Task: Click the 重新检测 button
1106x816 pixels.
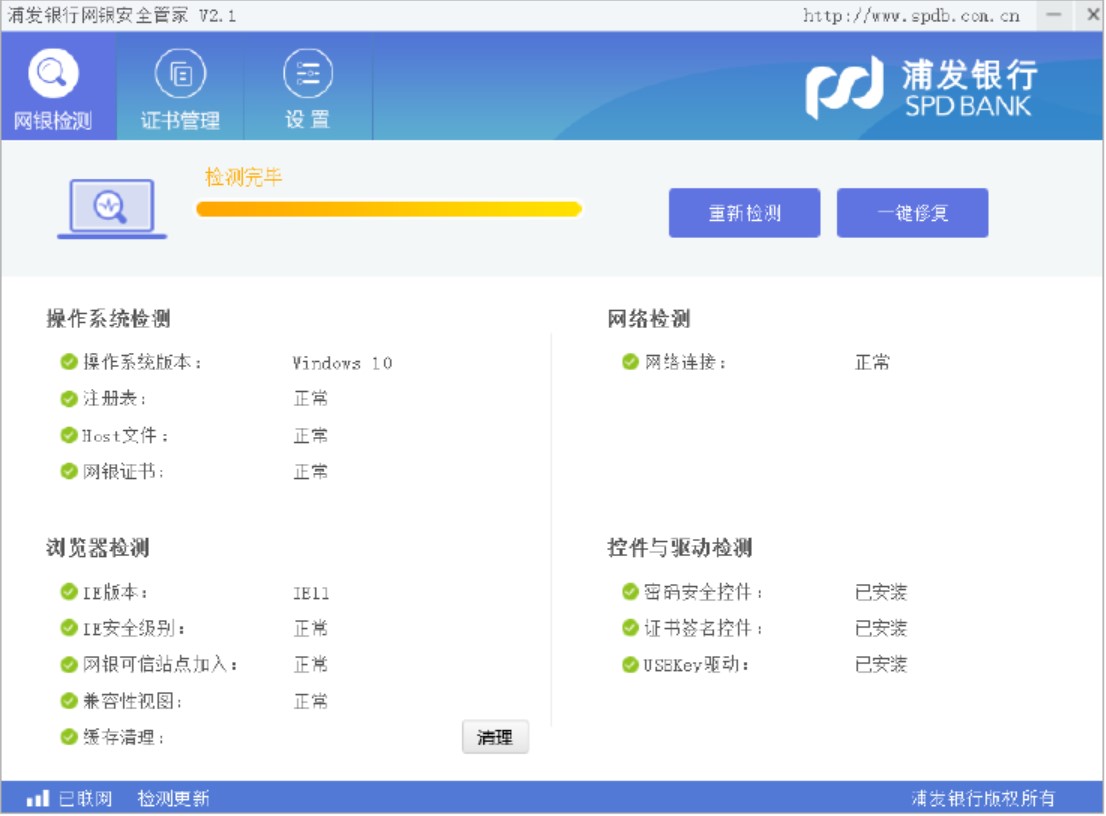Action: (x=744, y=213)
